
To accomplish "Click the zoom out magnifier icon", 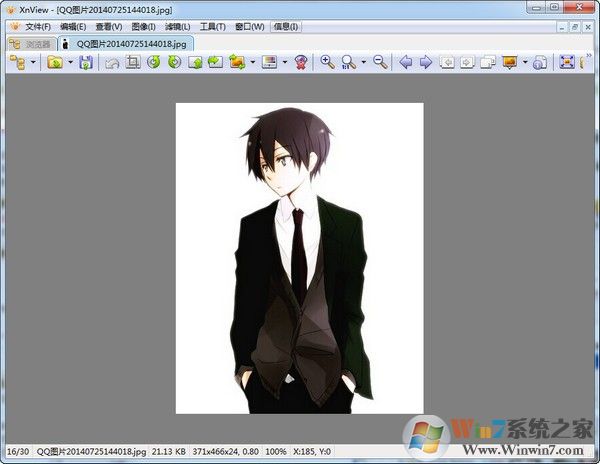I will click(380, 62).
